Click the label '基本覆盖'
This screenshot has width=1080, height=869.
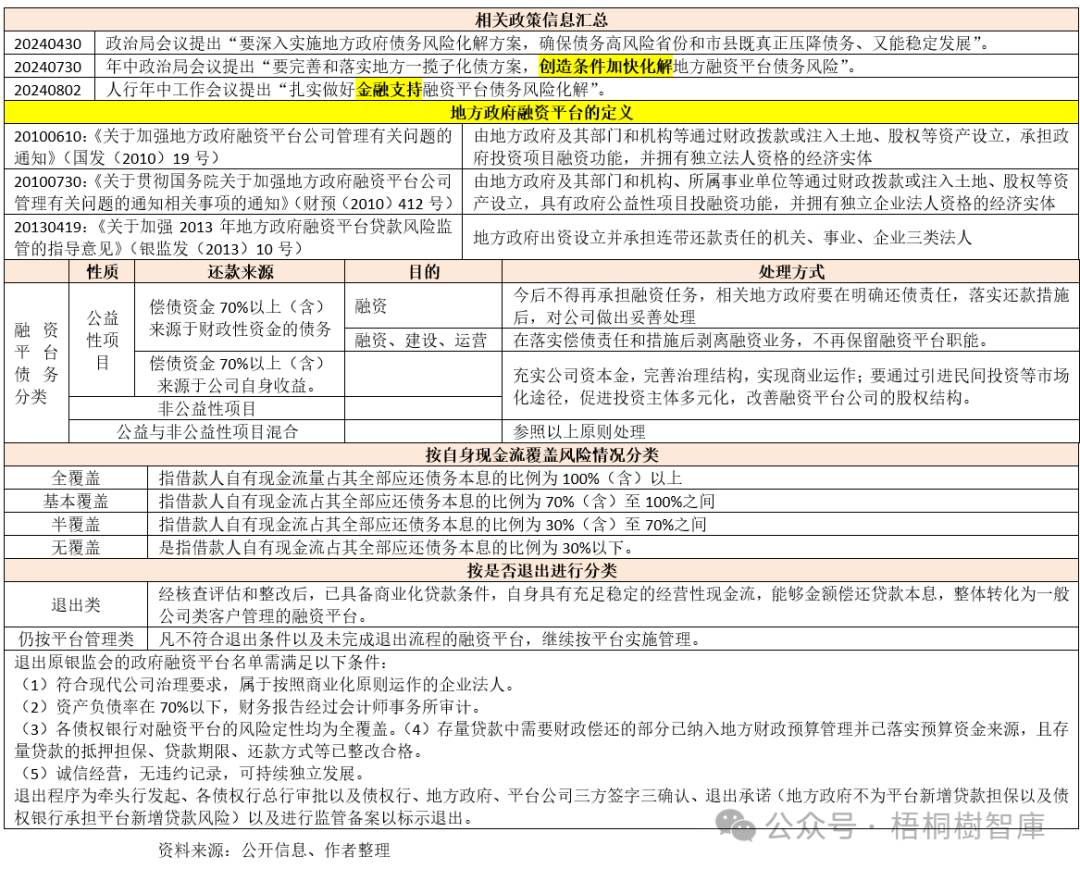point(76,502)
